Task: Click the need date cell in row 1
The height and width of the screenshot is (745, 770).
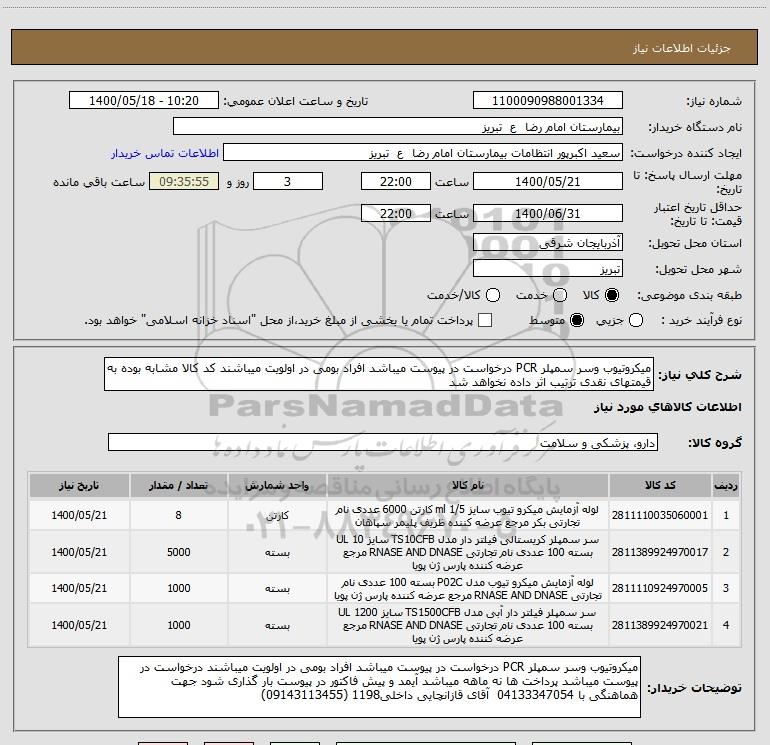Action: [79, 515]
